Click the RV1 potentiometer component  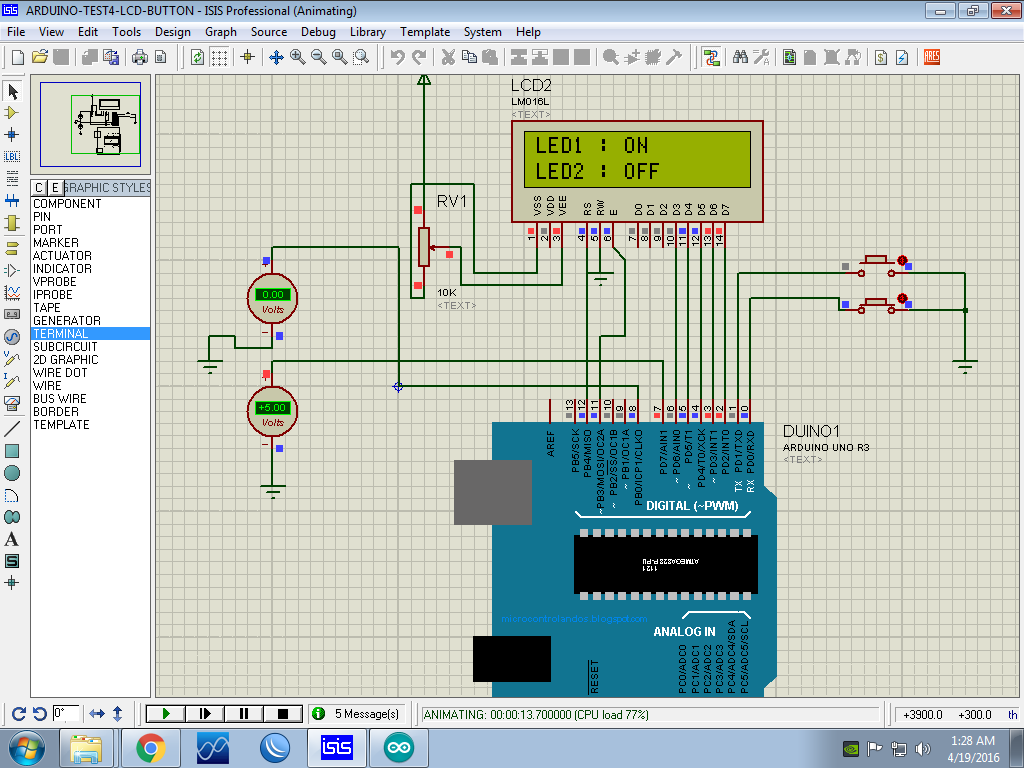424,247
